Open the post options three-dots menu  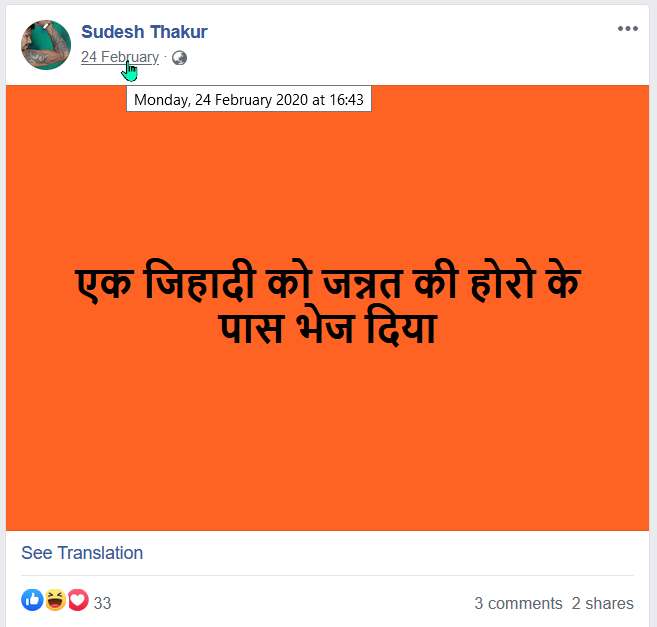627,29
